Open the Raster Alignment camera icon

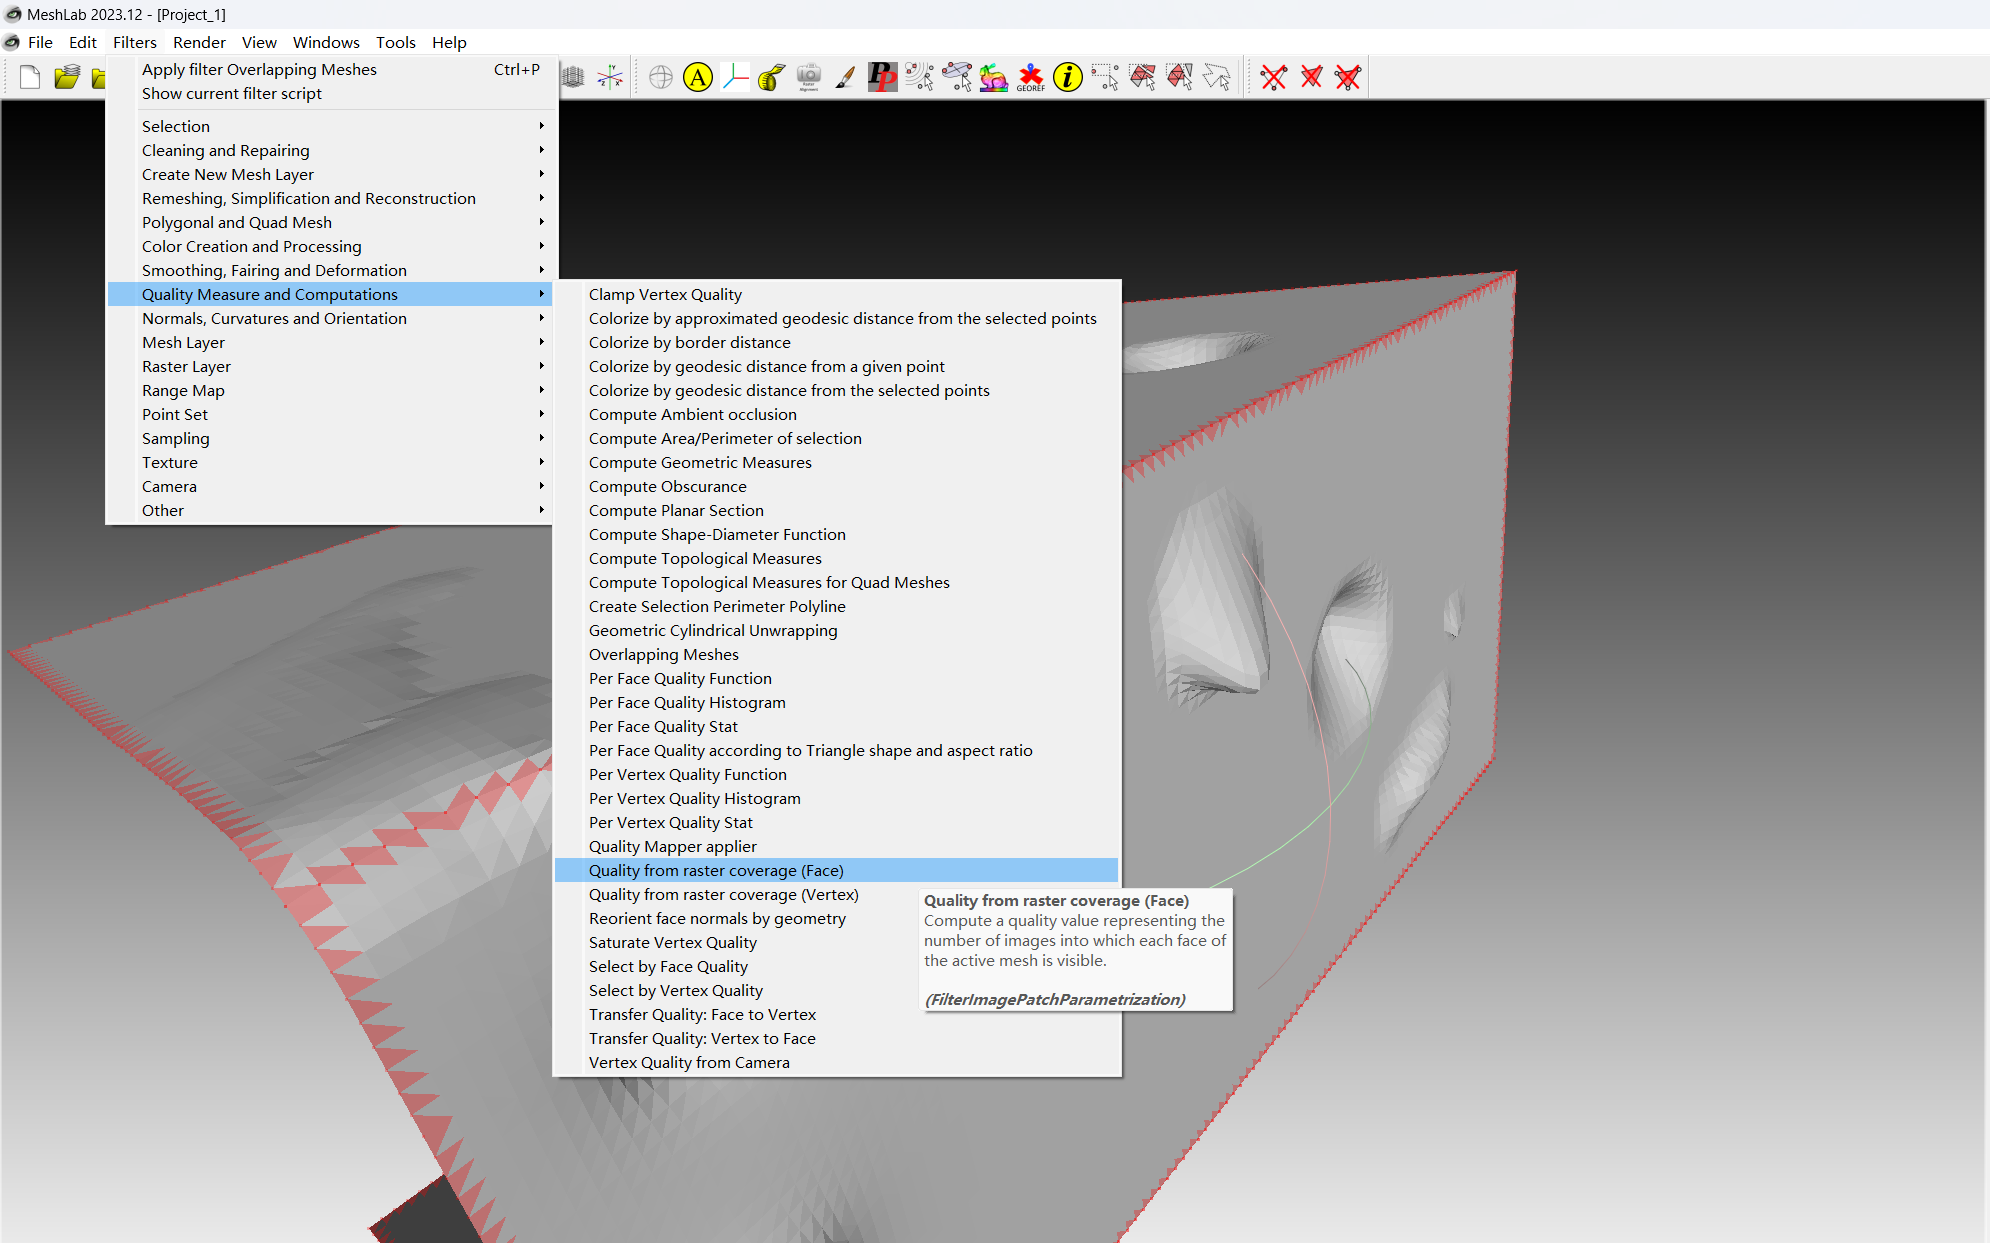808,77
